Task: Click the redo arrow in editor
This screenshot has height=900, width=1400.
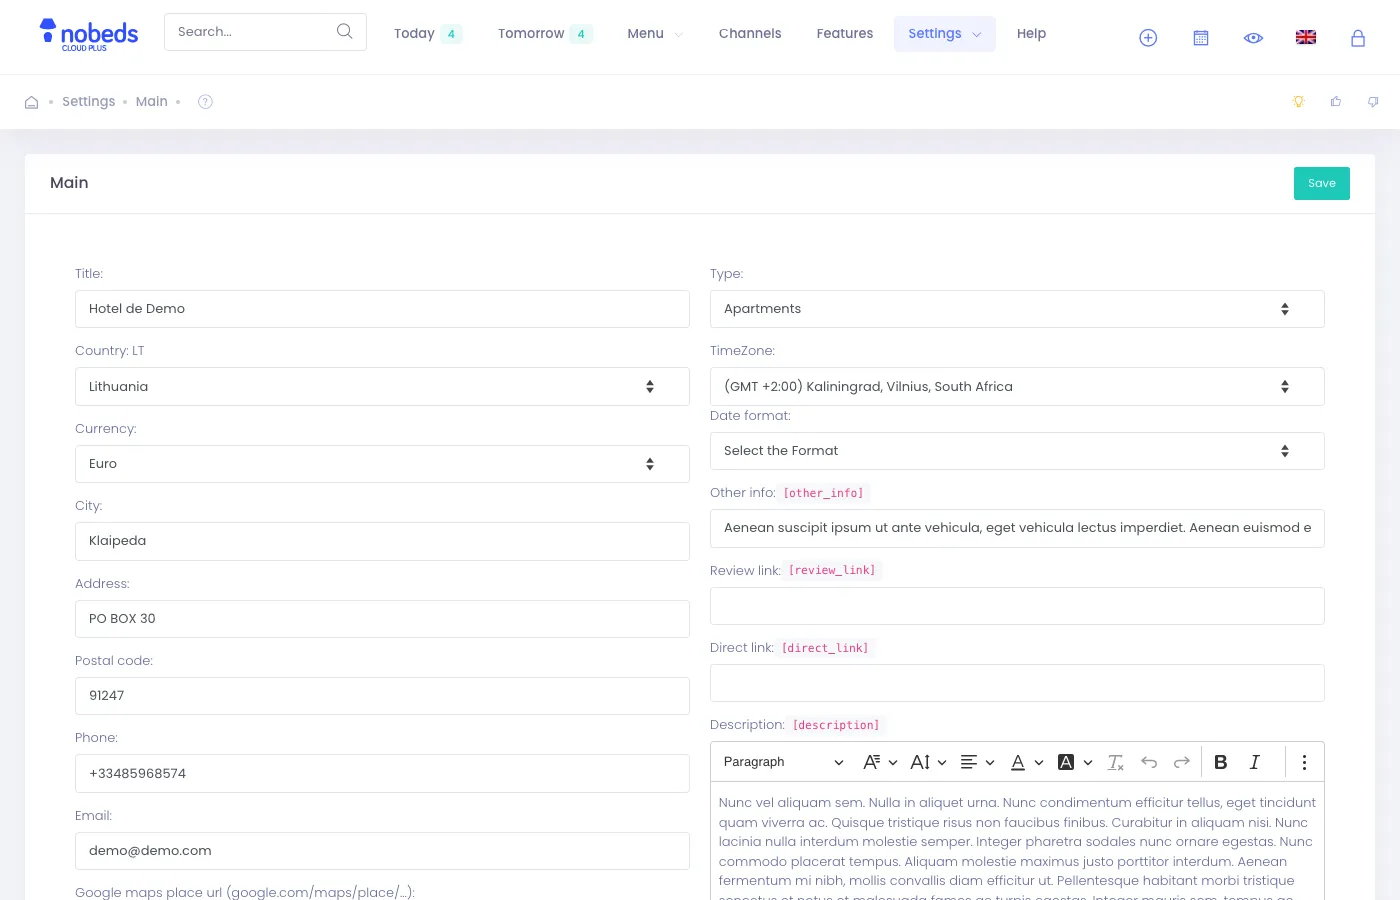Action: click(x=1182, y=762)
